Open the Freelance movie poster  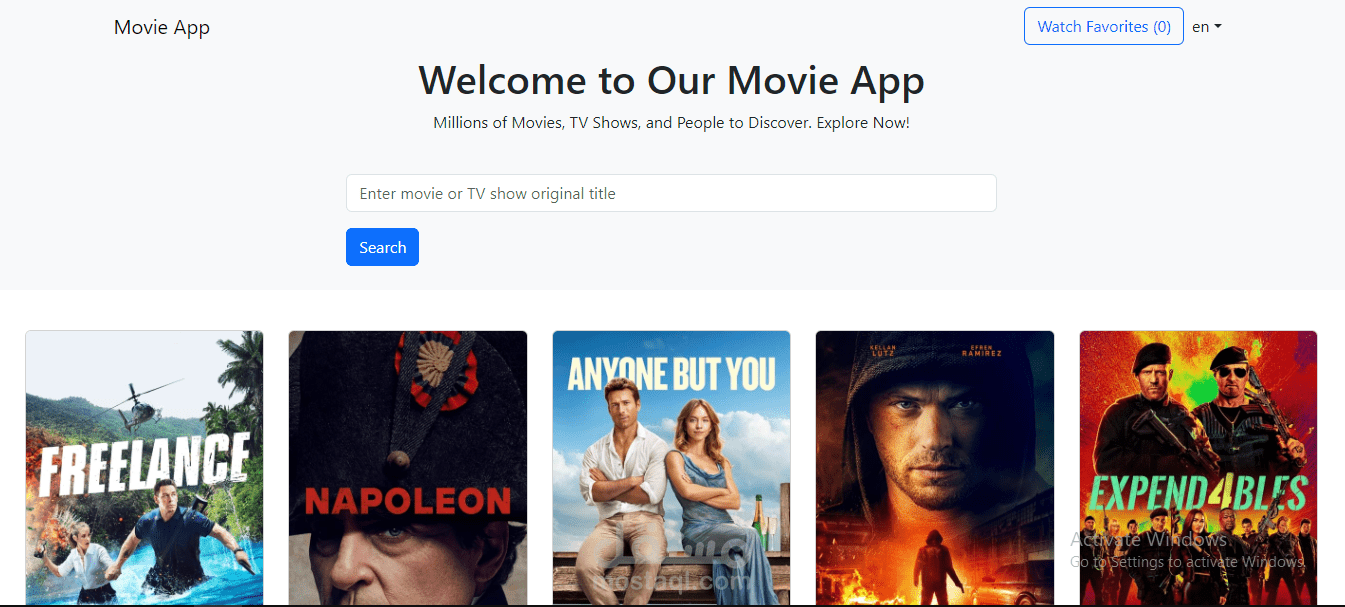144,468
